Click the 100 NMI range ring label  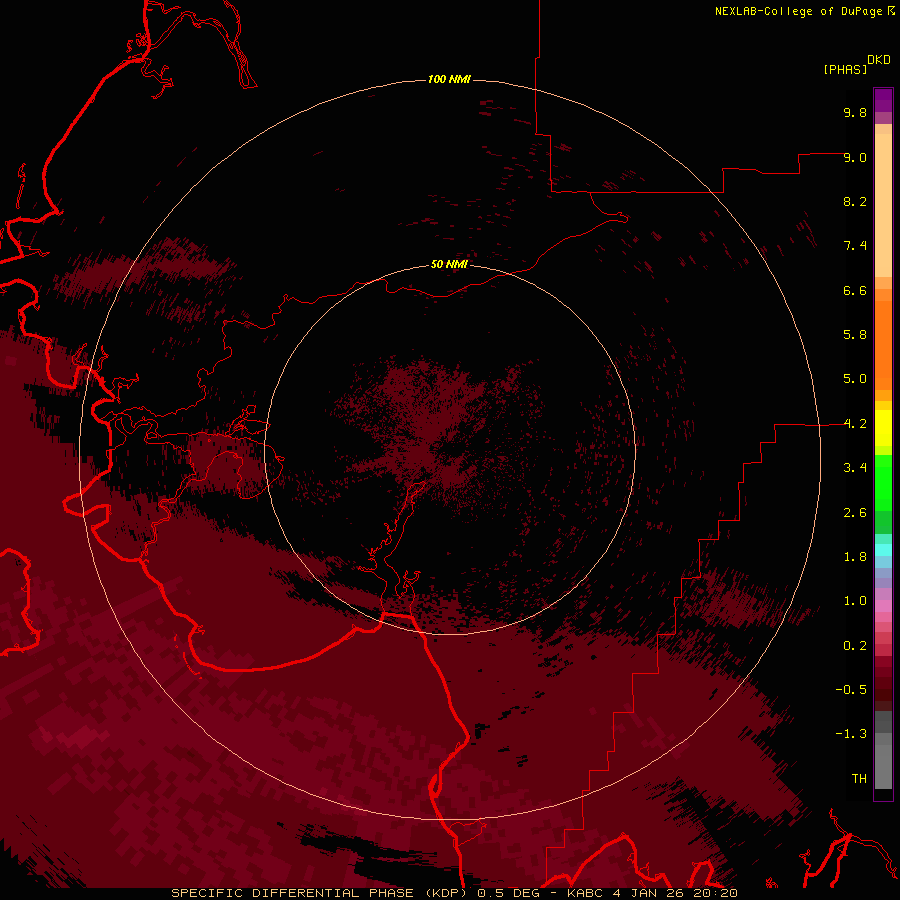coord(449,79)
